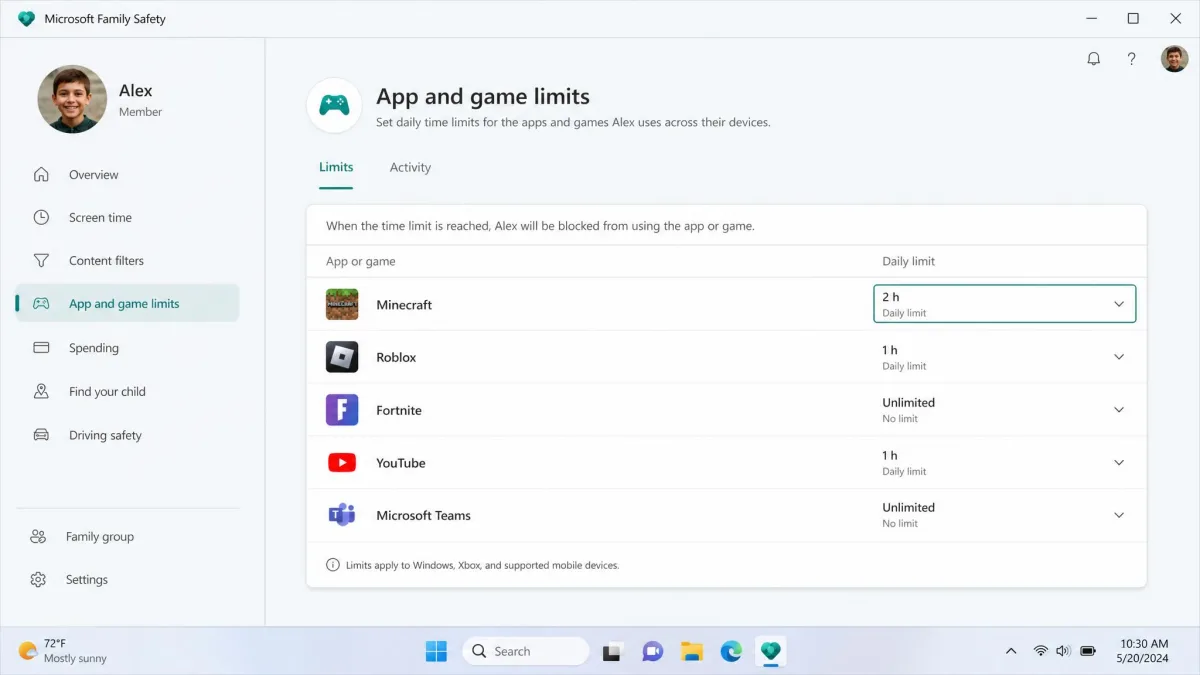Show hidden icons chevron in system tray
Image resolution: width=1200 pixels, height=675 pixels.
click(1011, 651)
